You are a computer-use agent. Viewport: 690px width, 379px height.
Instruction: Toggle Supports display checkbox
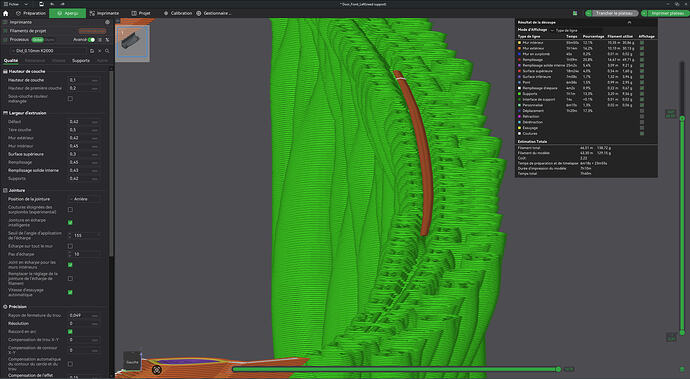click(x=642, y=94)
